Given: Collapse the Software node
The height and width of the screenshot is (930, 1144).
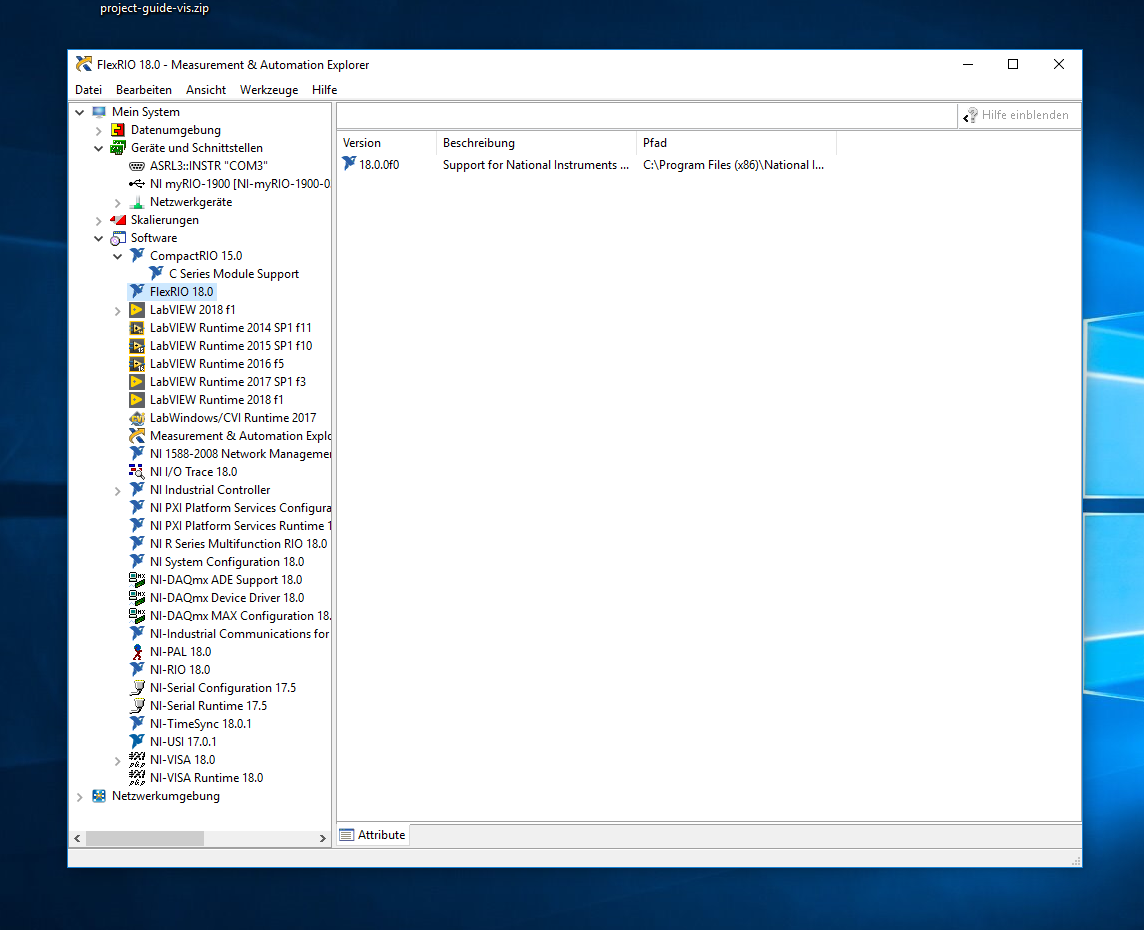Looking at the screenshot, I should click(98, 239).
